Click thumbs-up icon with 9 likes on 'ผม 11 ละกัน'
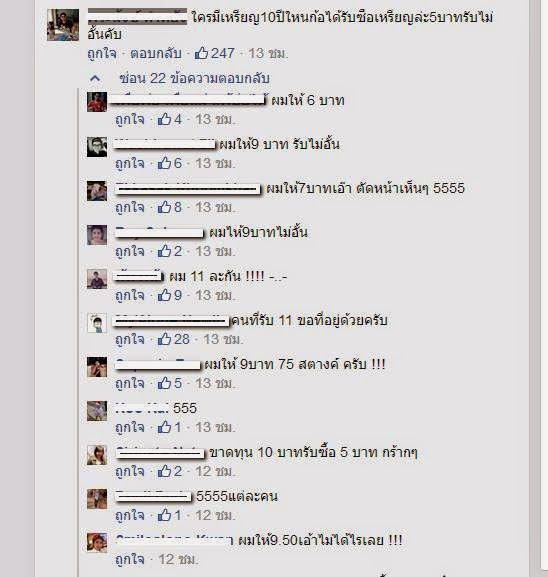Screen dimensions: 548x577 [164, 295]
